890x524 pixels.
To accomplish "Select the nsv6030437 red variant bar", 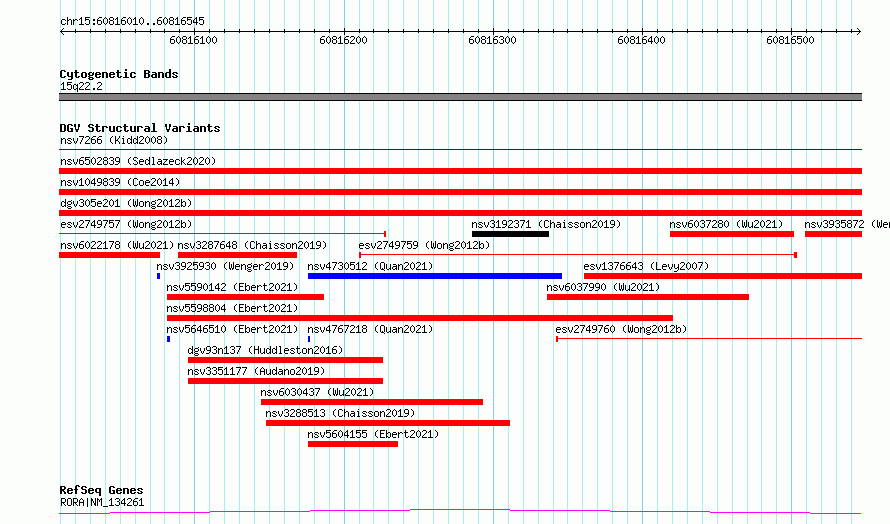I will 372,402.
